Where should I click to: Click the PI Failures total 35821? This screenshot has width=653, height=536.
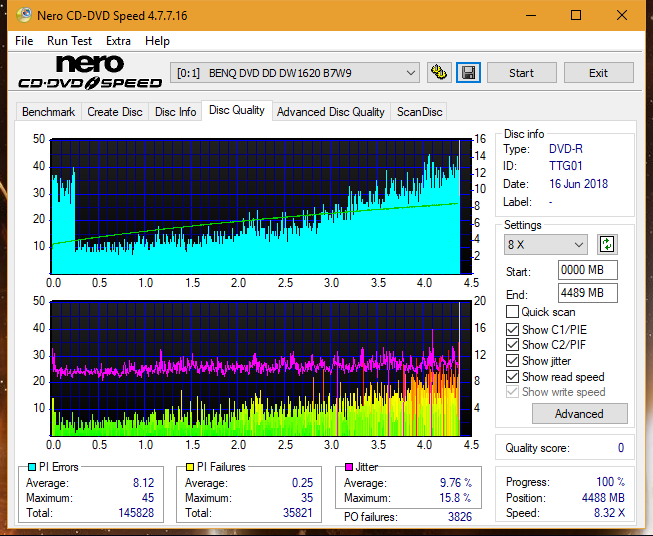(x=298, y=513)
